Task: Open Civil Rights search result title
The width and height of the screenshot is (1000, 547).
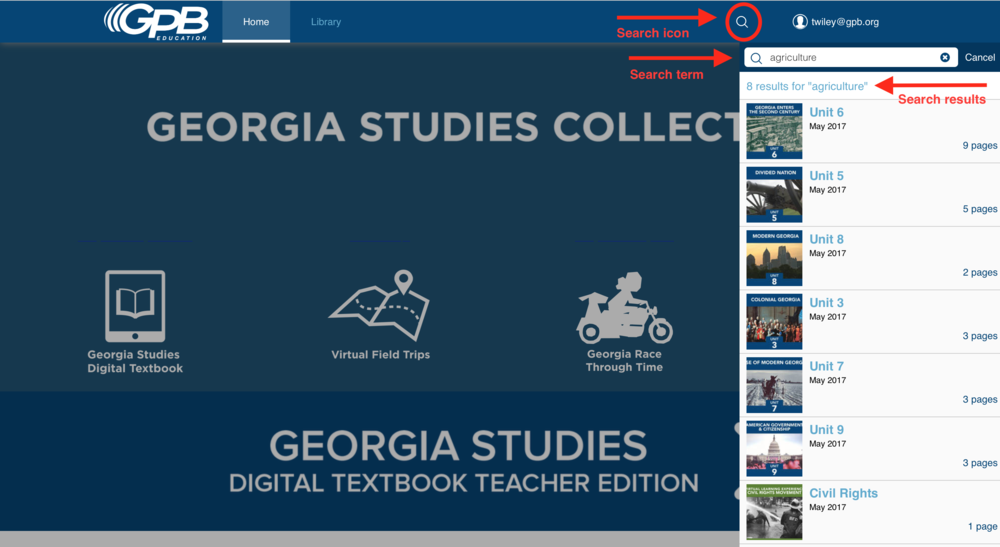Action: coord(844,493)
